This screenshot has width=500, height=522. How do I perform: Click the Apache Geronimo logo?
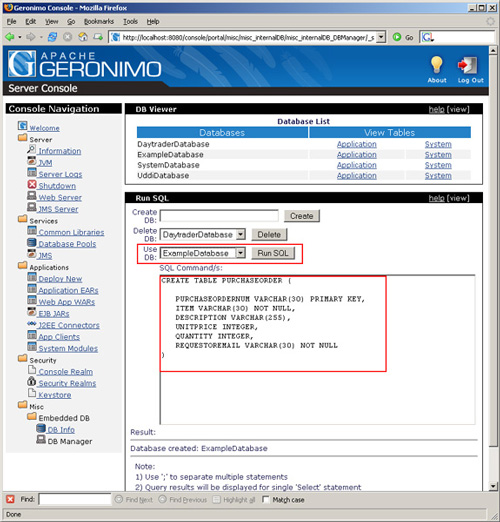pyautogui.click(x=85, y=64)
